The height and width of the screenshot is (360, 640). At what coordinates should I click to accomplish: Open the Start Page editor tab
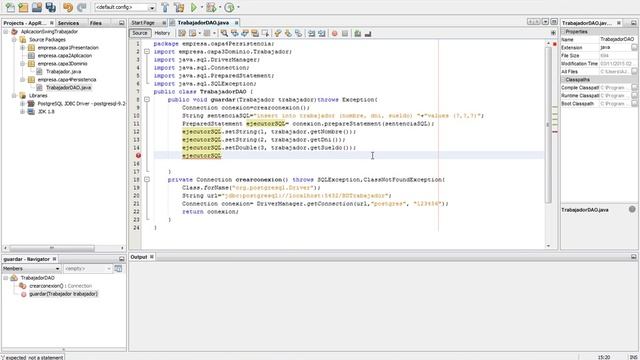143,23
